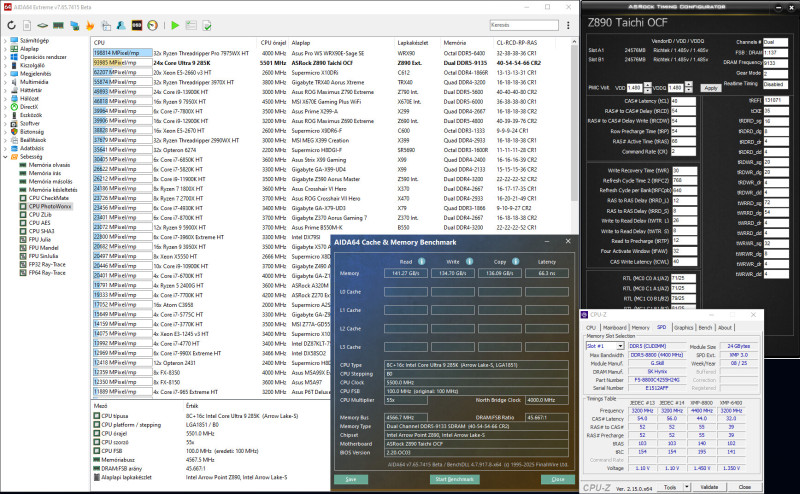Click Tools button in CPU-Z
Image resolution: width=800 pixels, height=494 pixels.
(x=670, y=487)
